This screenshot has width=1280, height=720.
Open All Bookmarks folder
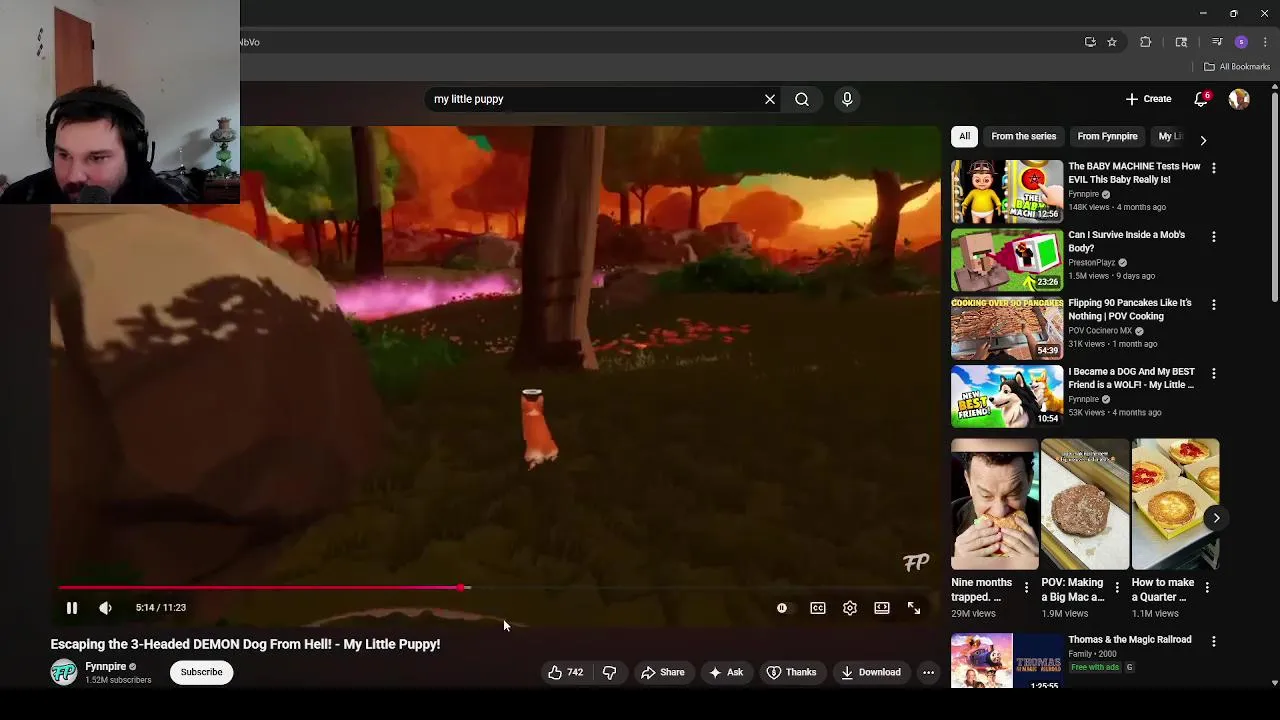(1237, 67)
